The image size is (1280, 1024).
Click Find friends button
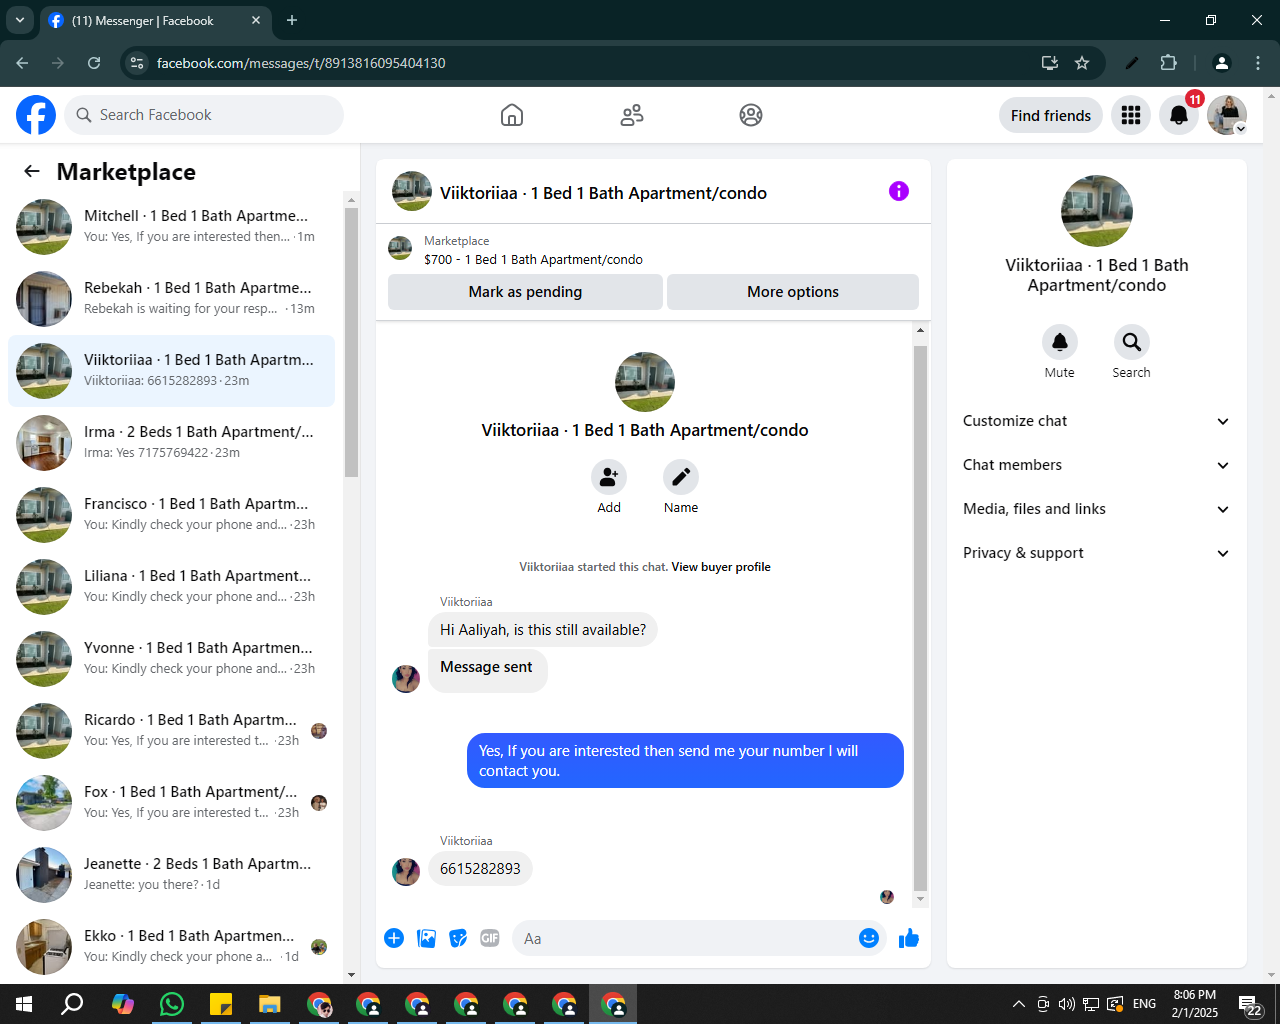pyautogui.click(x=1051, y=115)
